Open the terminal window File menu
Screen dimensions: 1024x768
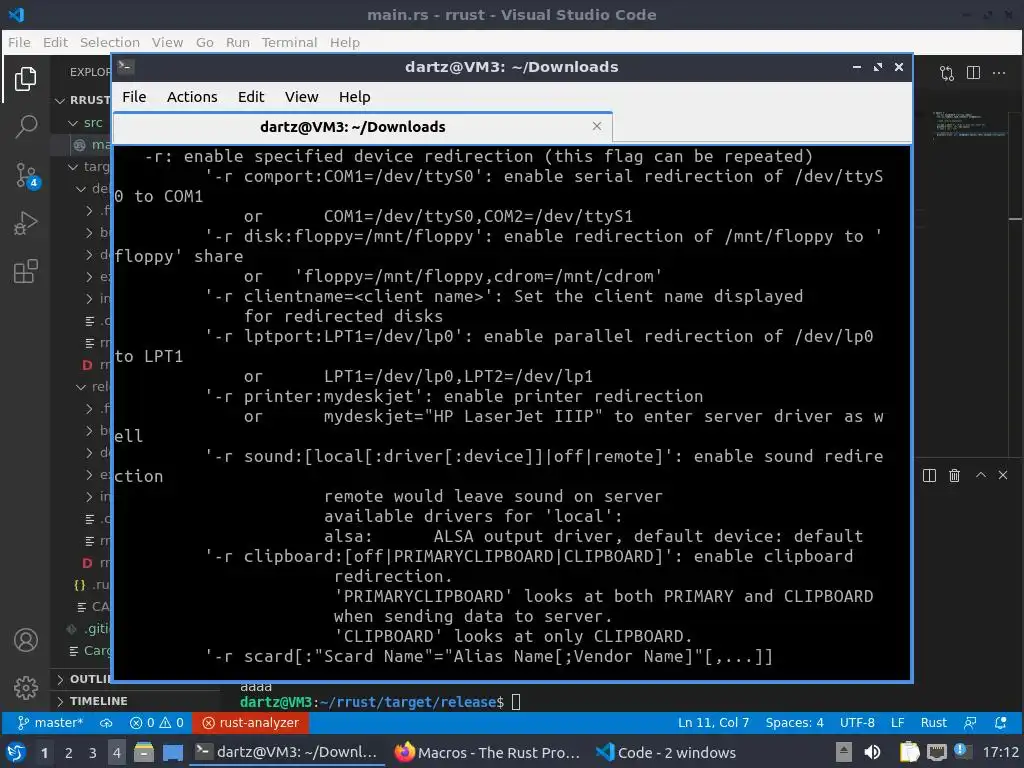pos(134,97)
